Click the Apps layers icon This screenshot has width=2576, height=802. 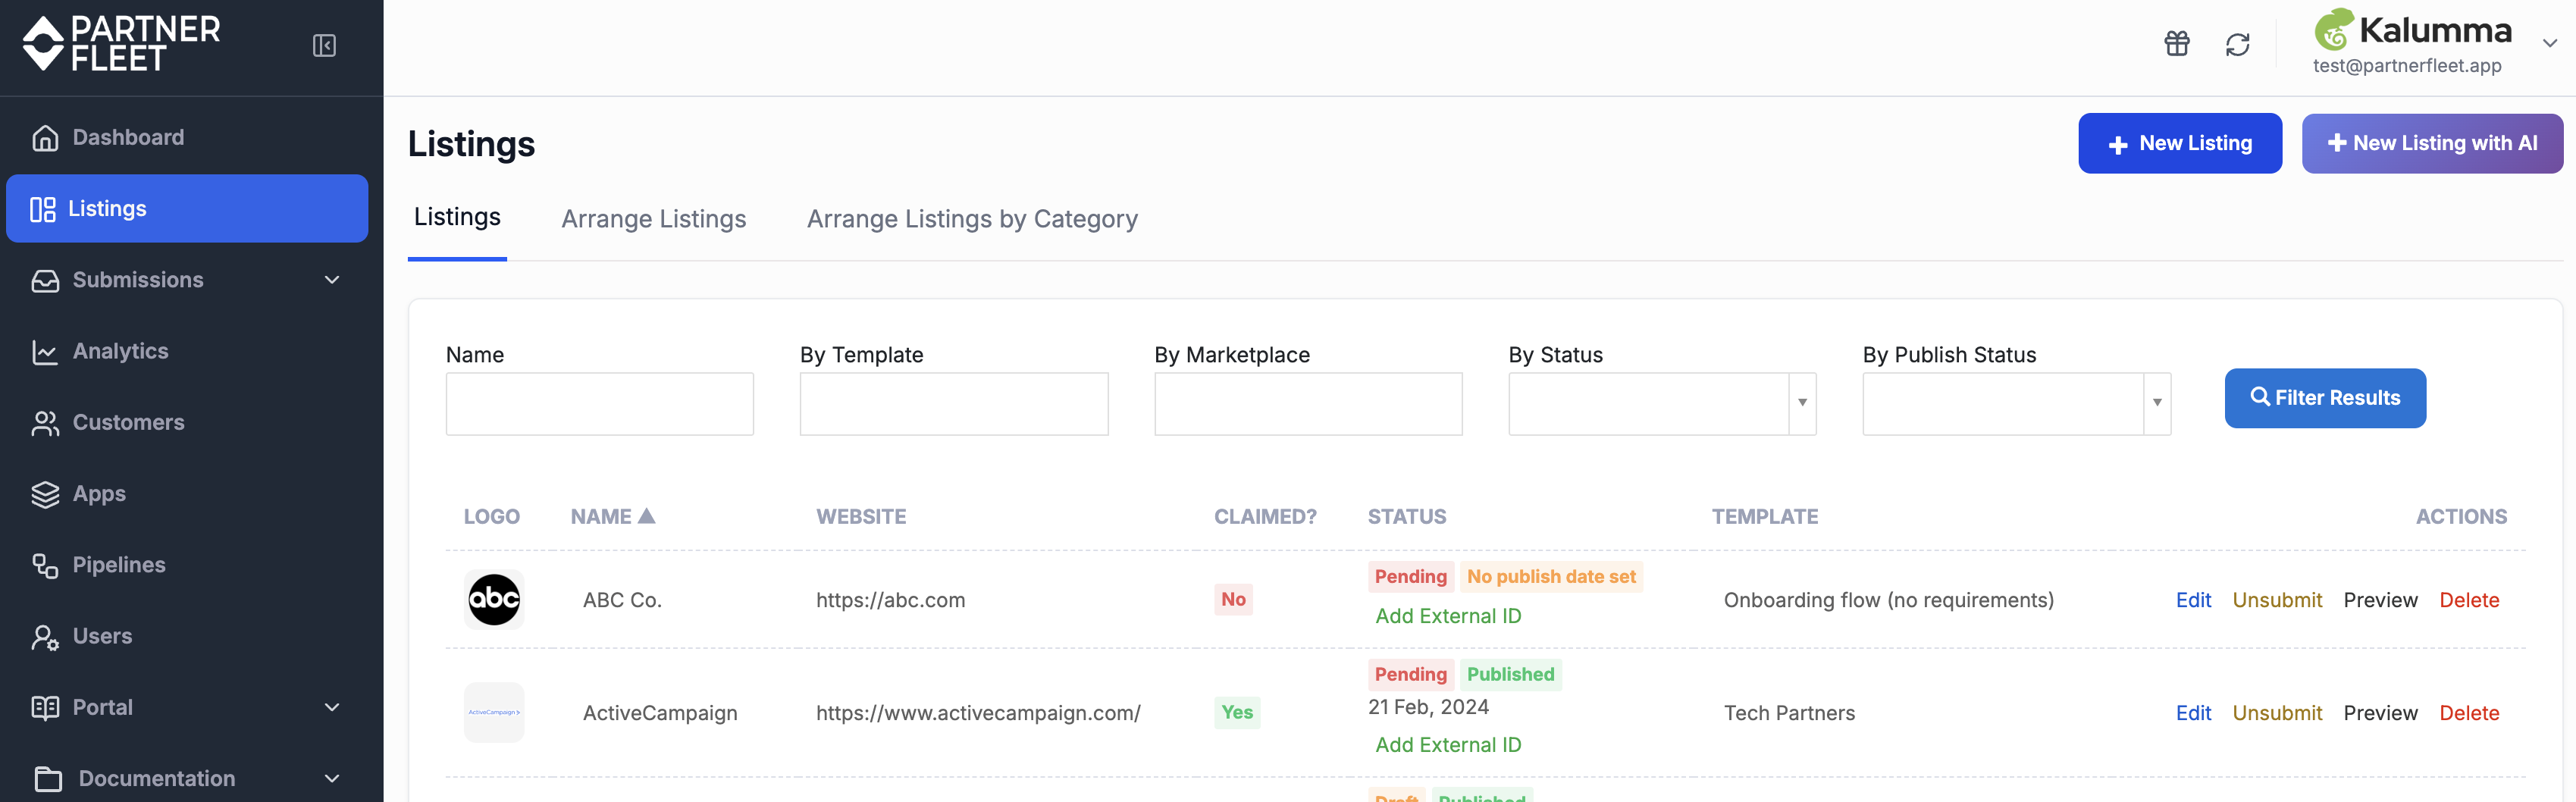[45, 494]
